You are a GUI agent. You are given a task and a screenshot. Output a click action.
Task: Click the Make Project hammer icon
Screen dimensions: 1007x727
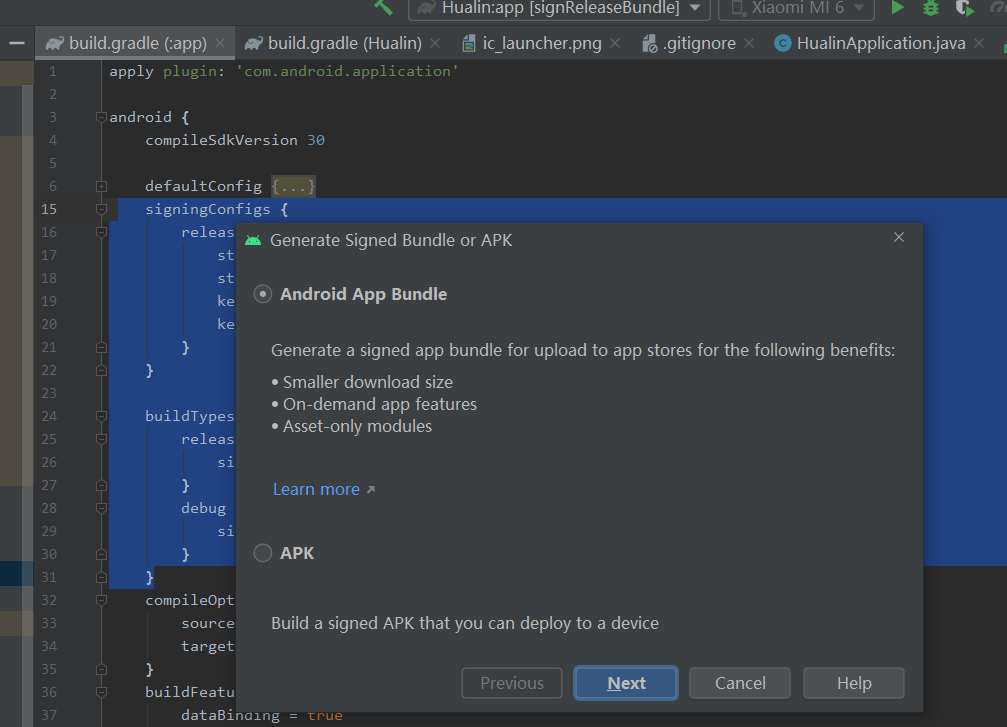coord(383,7)
